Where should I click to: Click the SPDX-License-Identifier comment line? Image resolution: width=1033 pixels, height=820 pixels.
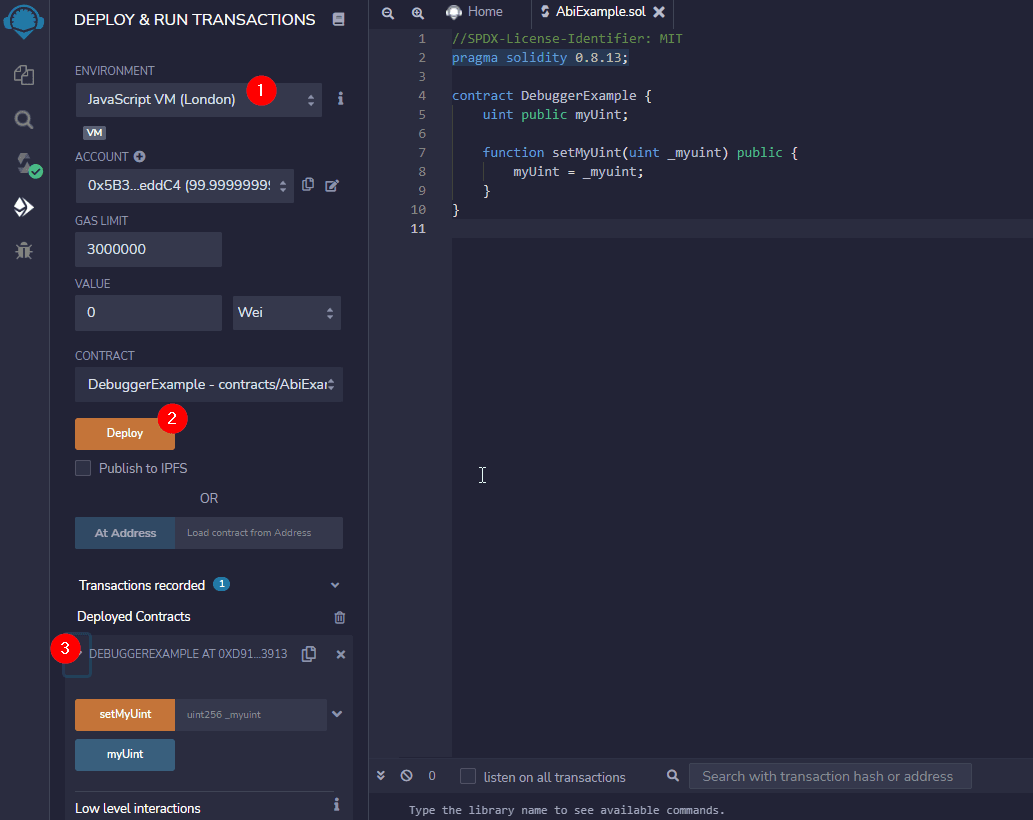point(567,39)
